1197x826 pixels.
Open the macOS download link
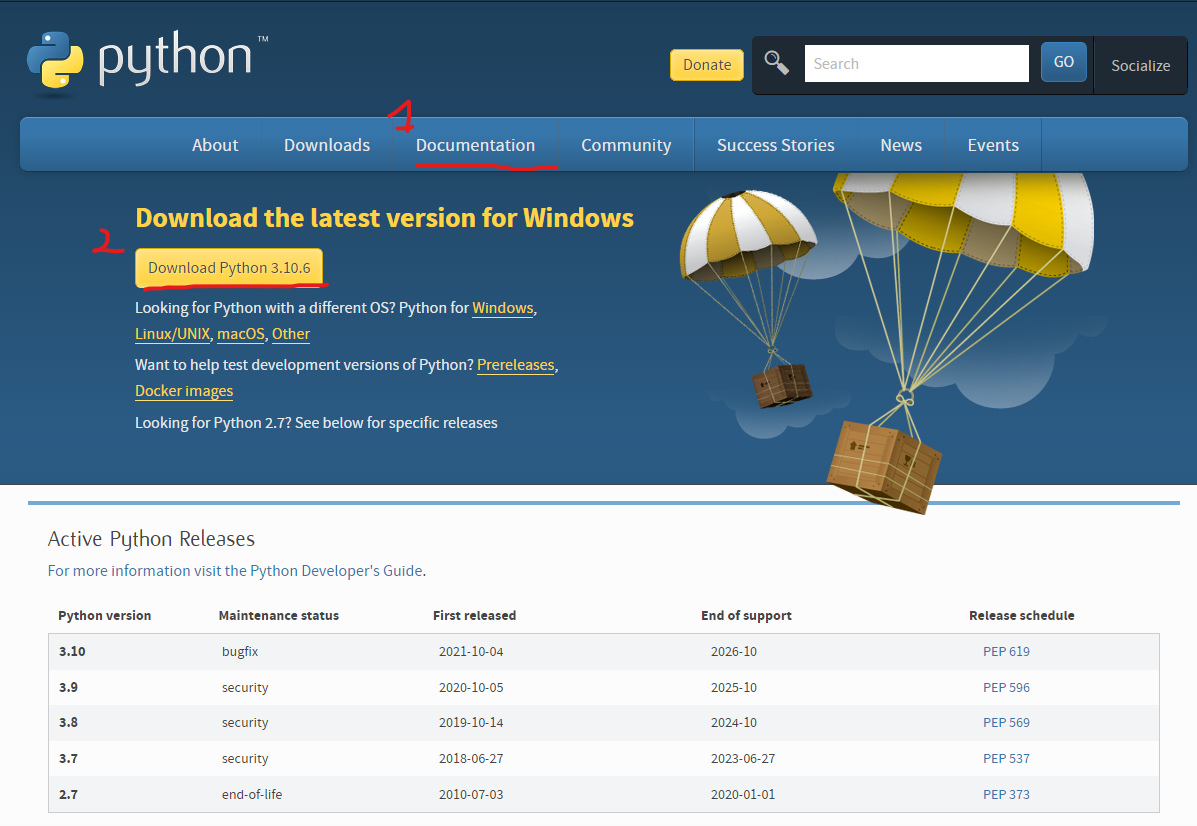click(240, 334)
